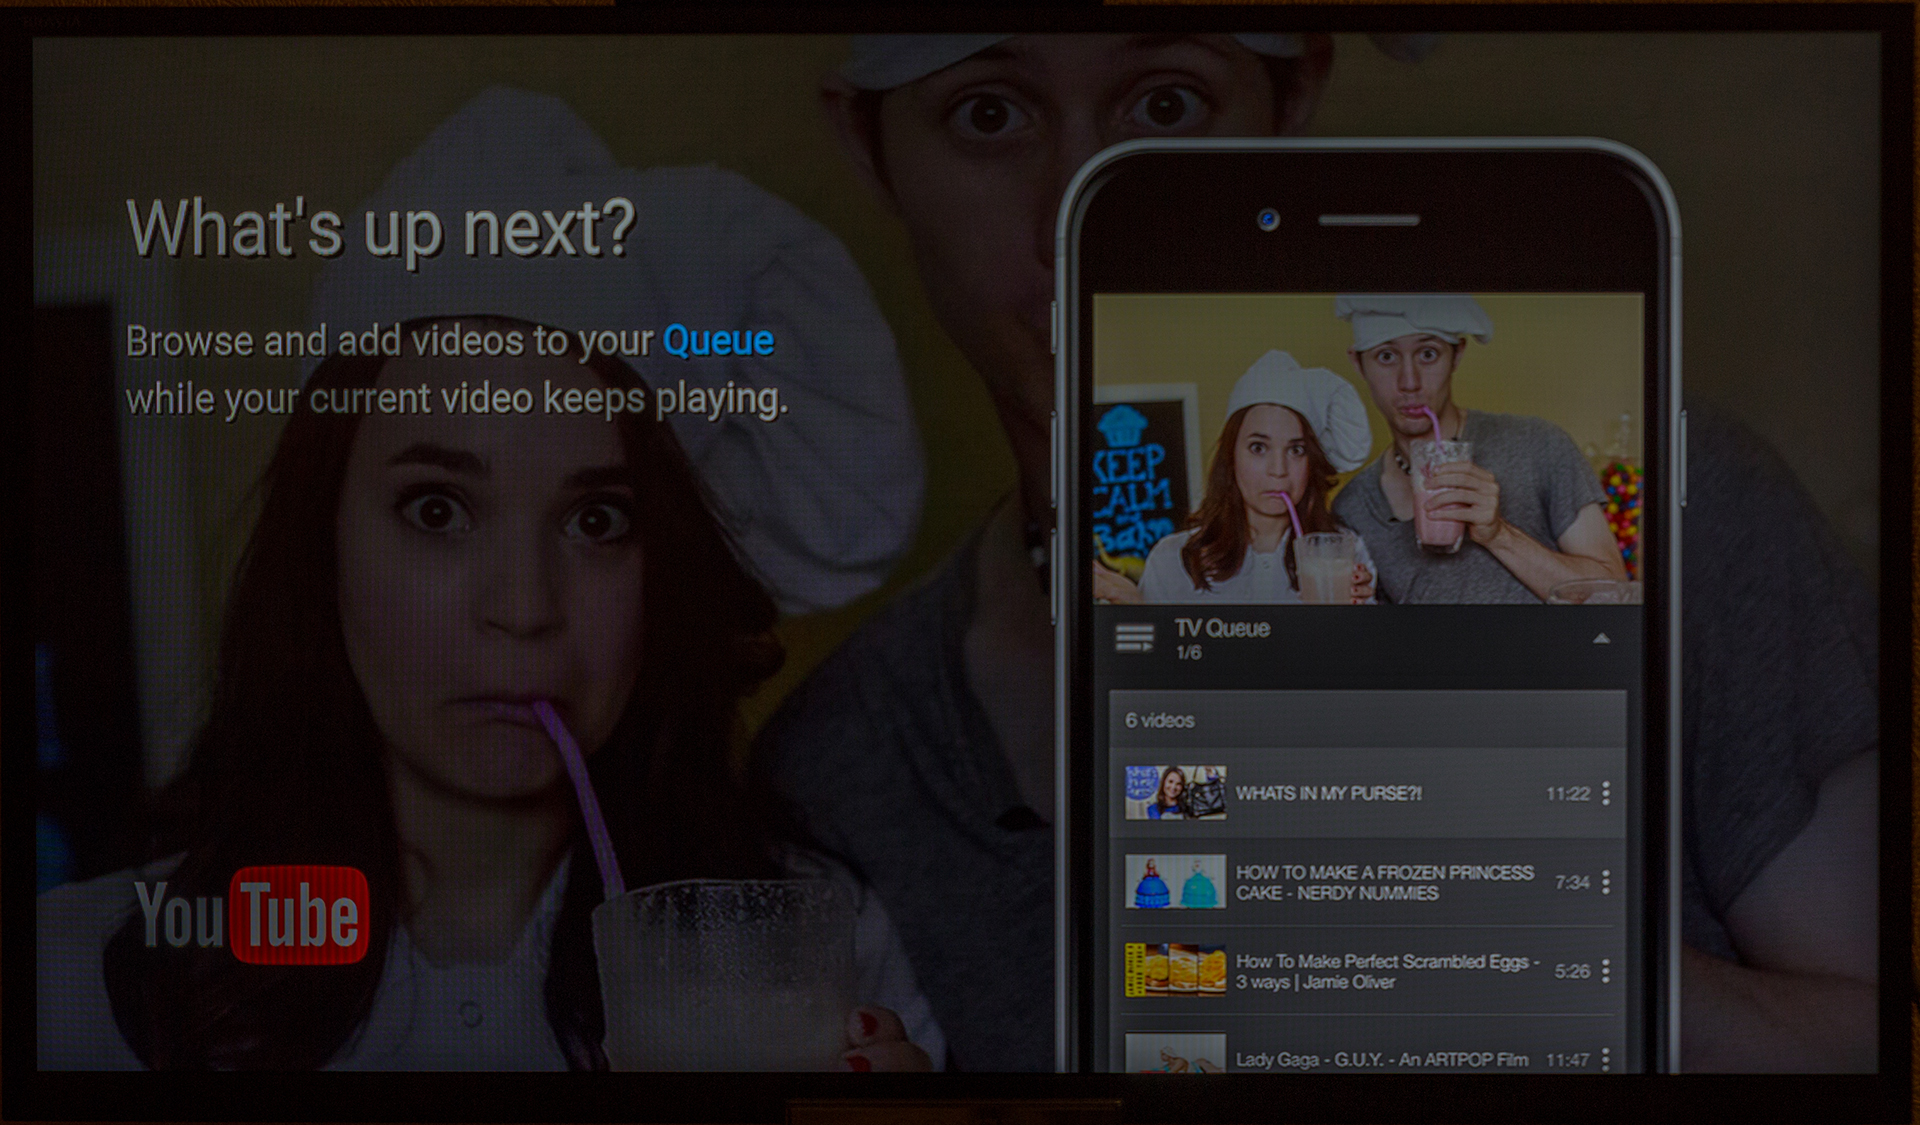Tap the playing video on the phone
Screen dimensions: 1920x1125
pyautogui.click(x=1368, y=449)
